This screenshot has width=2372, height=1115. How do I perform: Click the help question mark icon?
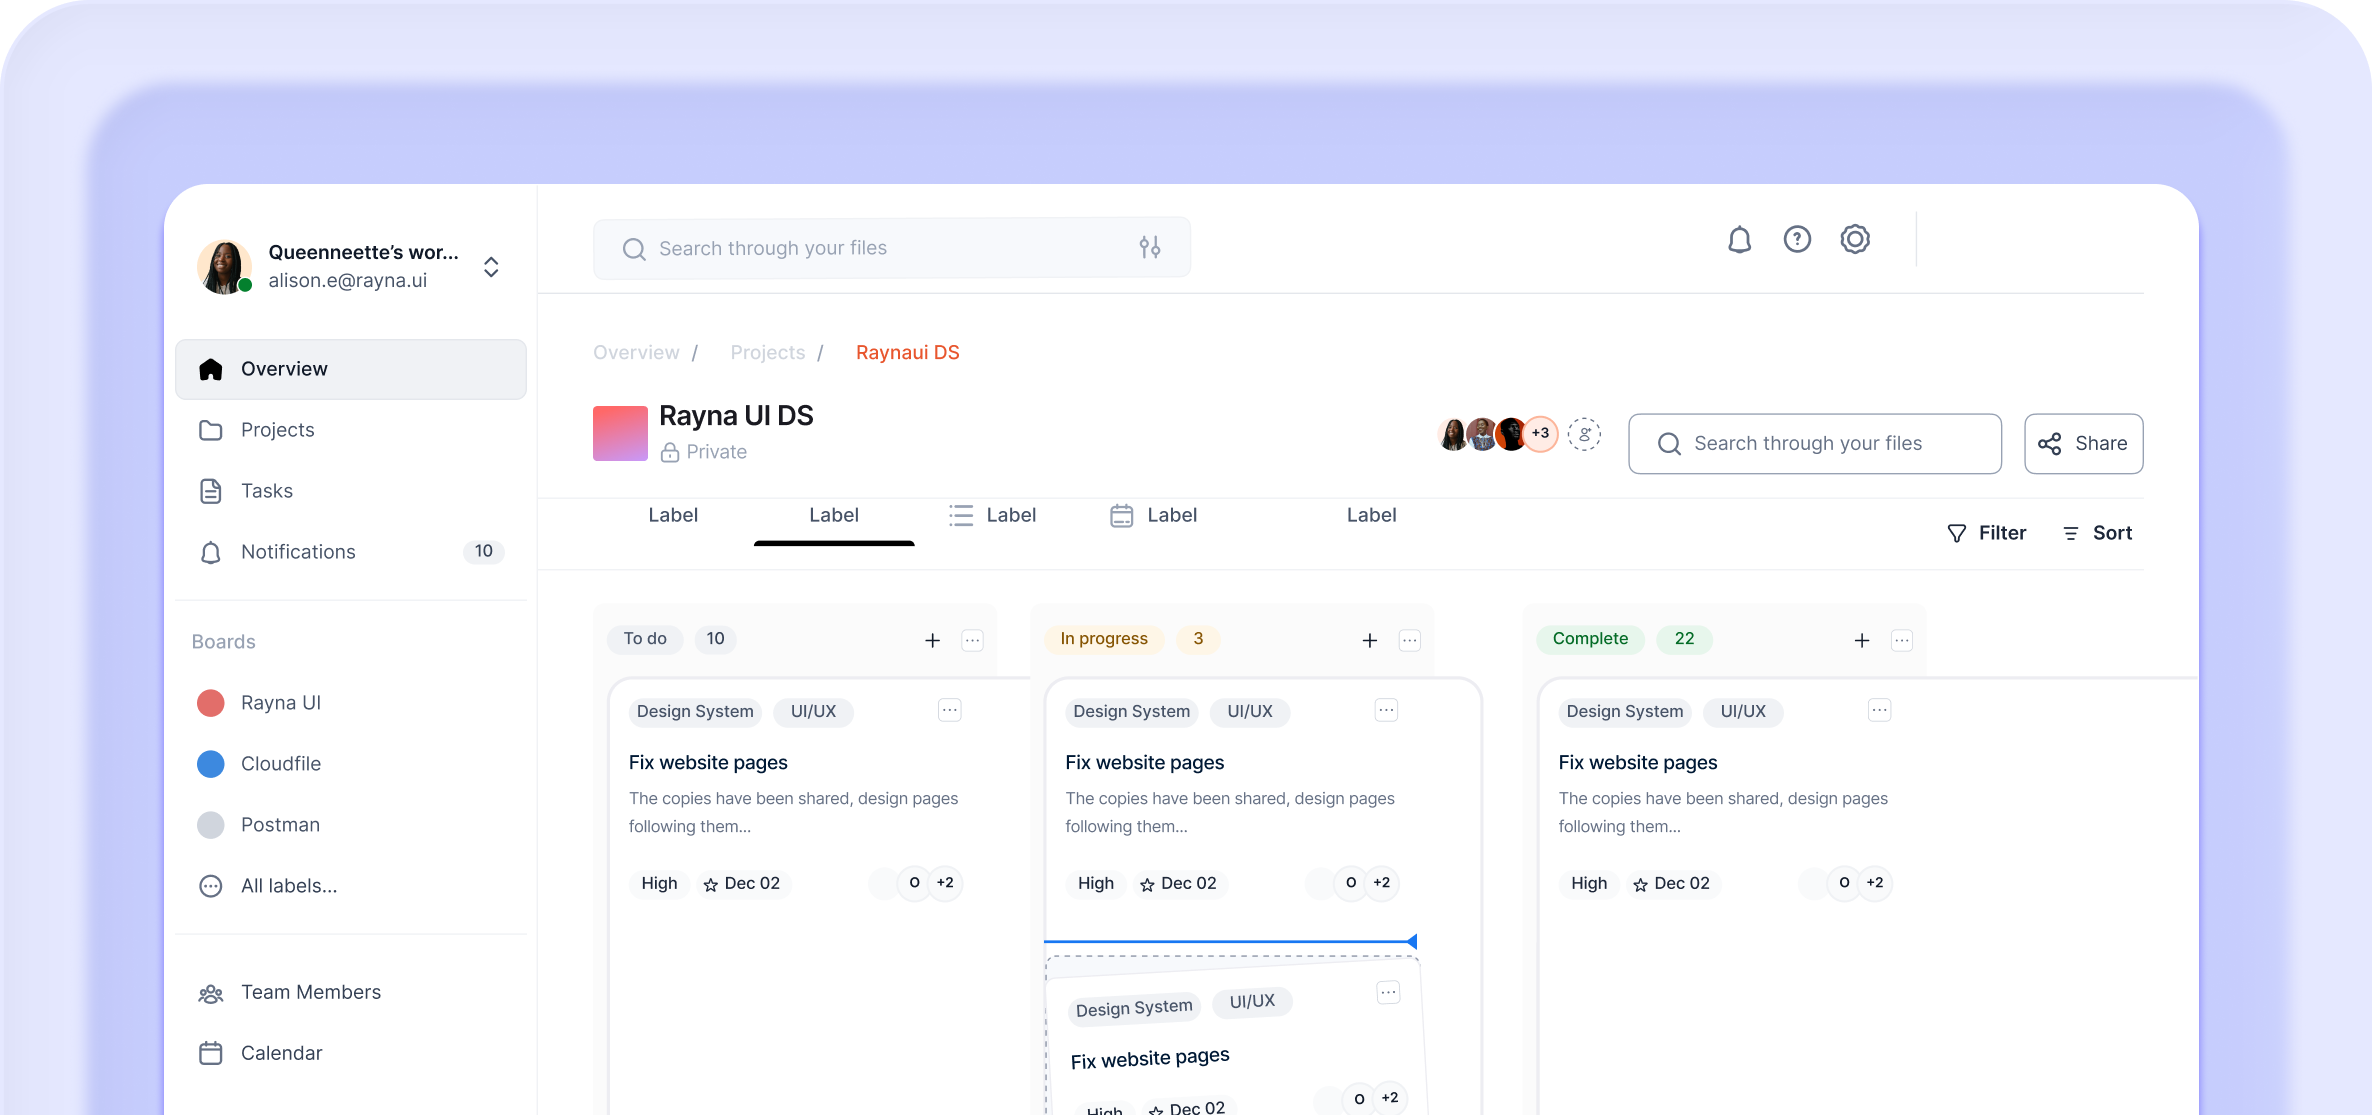(x=1797, y=240)
